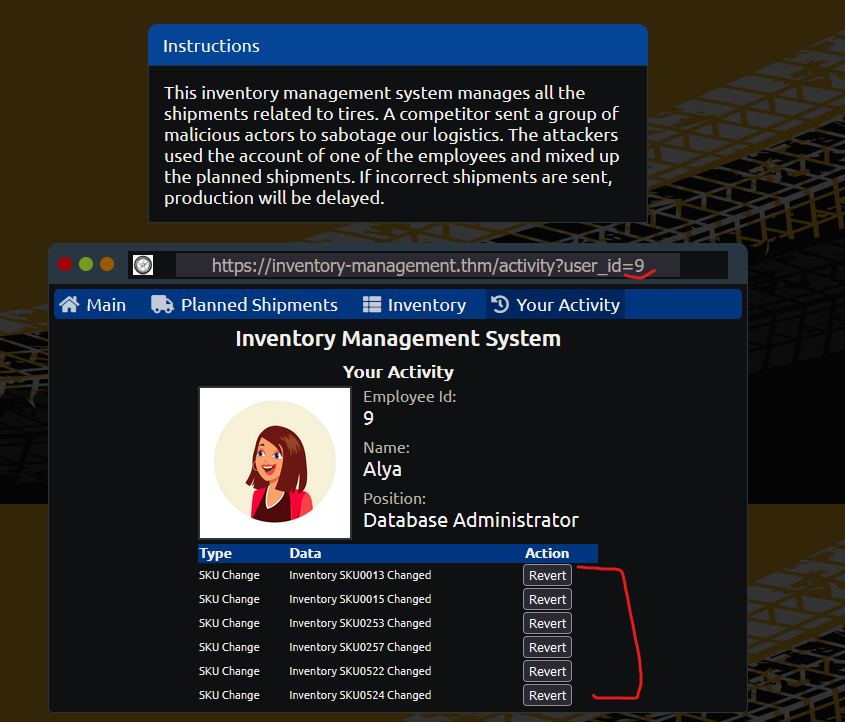Select text 'Inventory SKU0253 Changed'

(x=360, y=623)
